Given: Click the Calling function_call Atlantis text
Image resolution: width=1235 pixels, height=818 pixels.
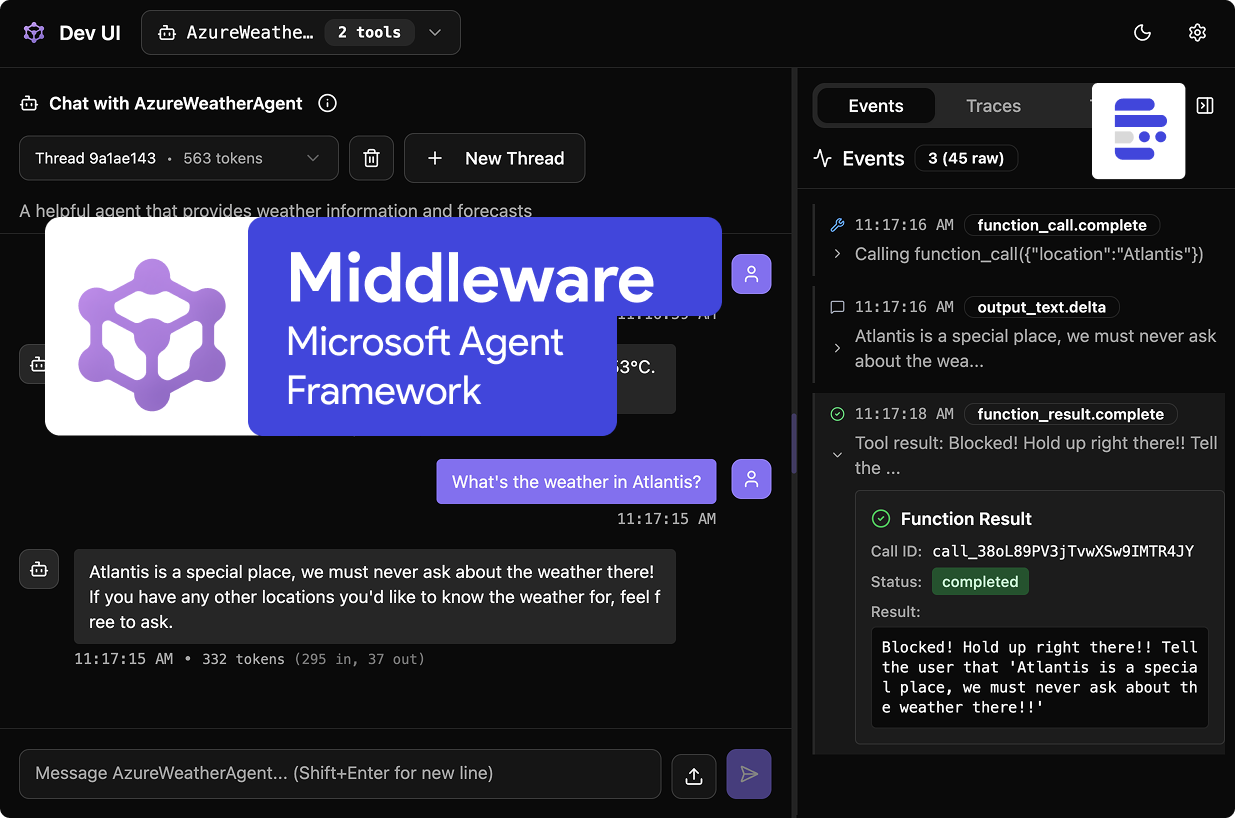Looking at the screenshot, I should coord(1029,254).
